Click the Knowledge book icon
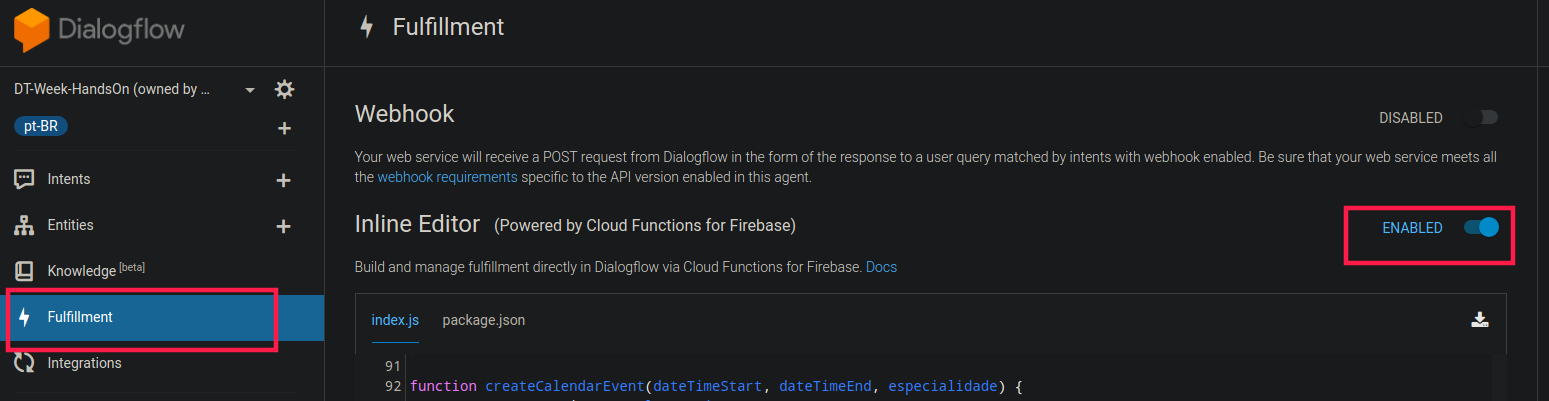This screenshot has height=401, width=1549. 24,271
